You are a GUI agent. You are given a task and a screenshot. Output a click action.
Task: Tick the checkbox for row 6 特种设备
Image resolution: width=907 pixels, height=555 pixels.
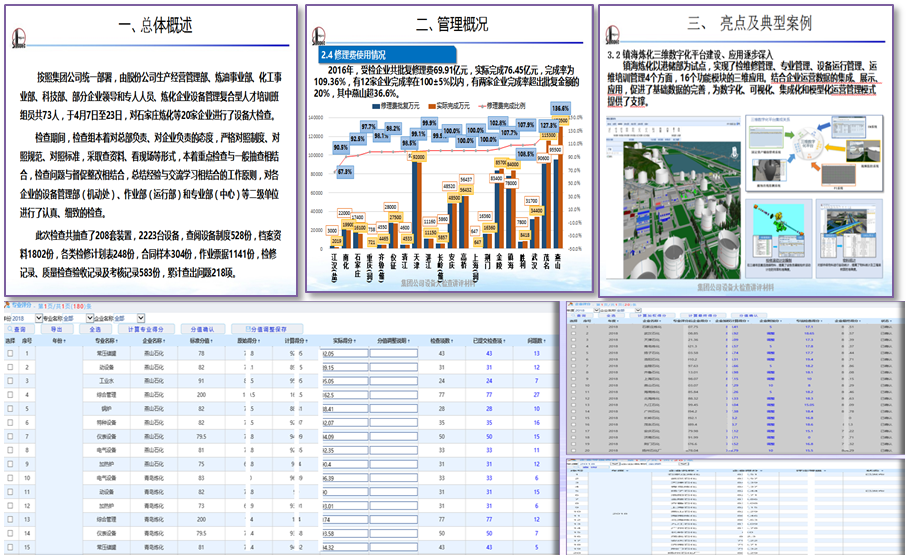point(10,422)
